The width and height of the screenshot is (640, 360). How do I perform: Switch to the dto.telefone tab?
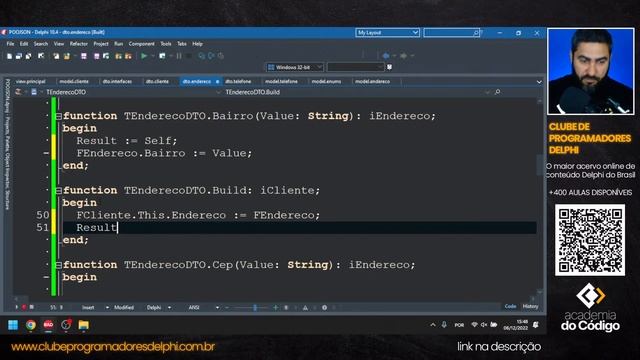coord(238,82)
